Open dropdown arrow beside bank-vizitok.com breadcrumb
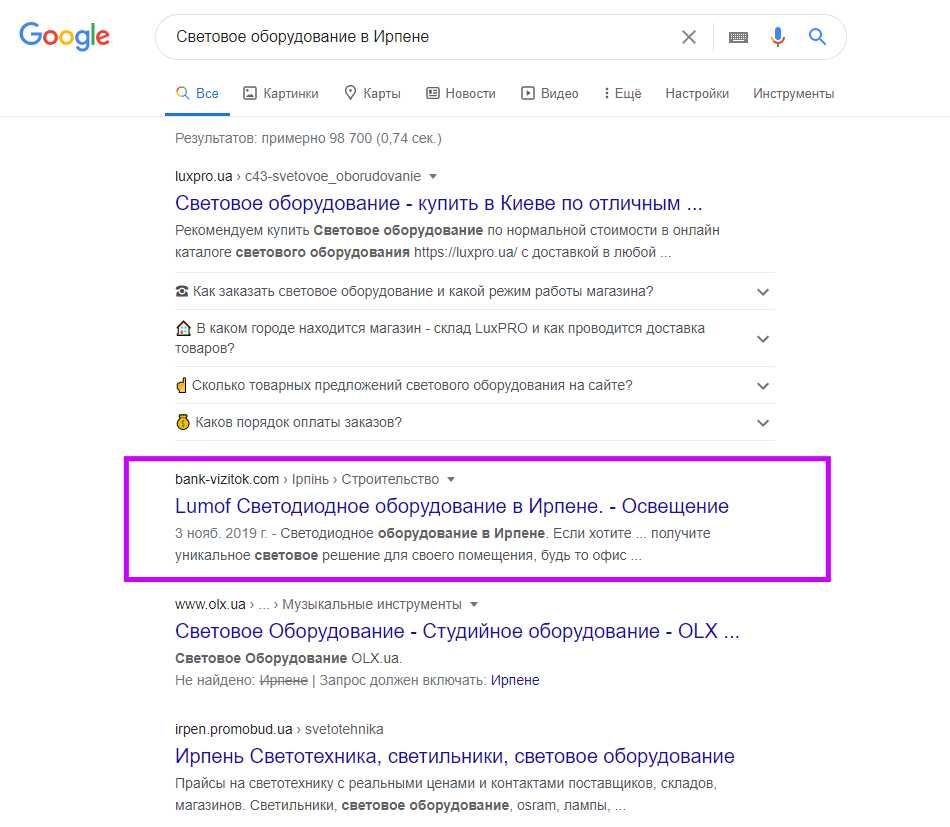Image resolution: width=950 pixels, height=827 pixels. coord(451,479)
